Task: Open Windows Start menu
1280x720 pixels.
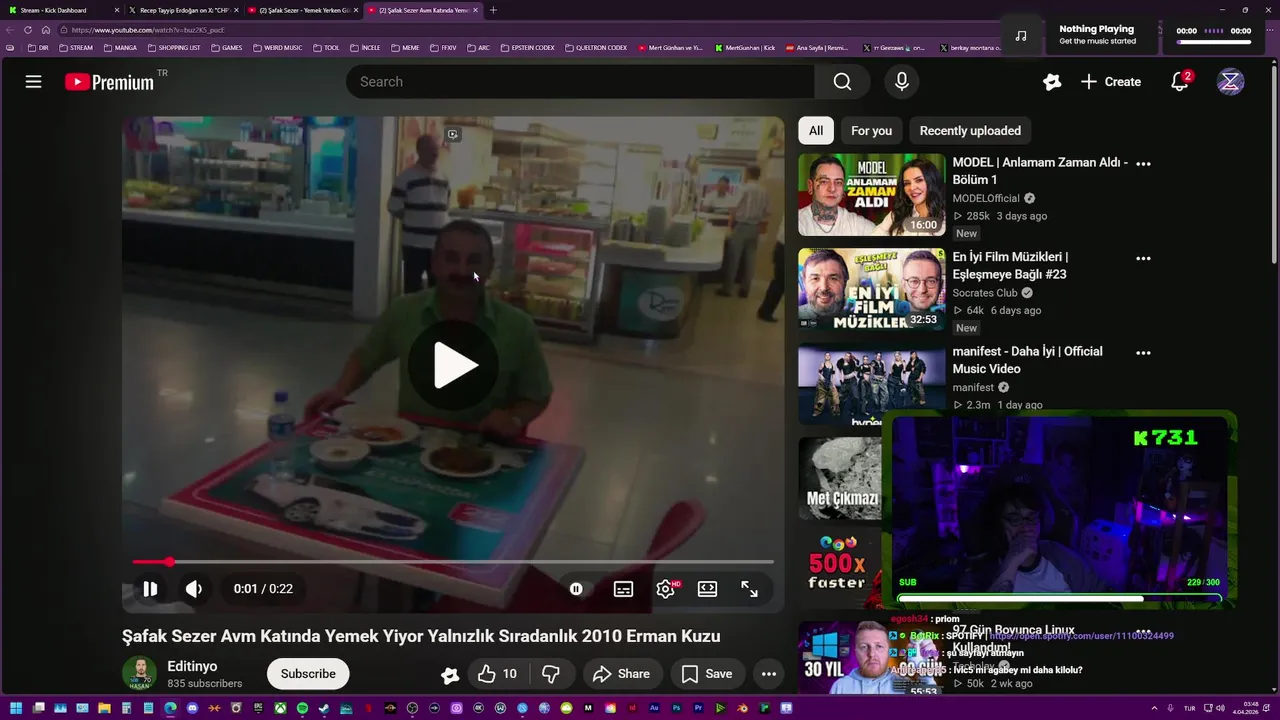Action: tap(16, 708)
